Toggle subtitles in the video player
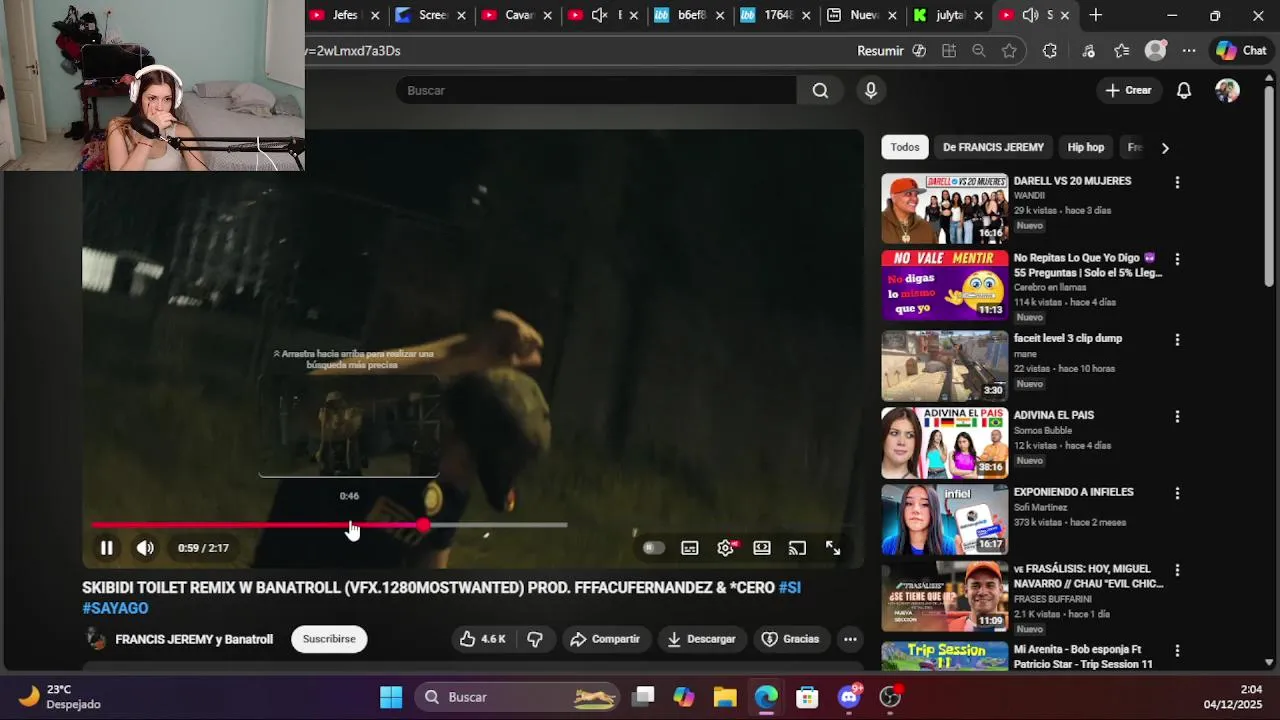 pyautogui.click(x=690, y=548)
